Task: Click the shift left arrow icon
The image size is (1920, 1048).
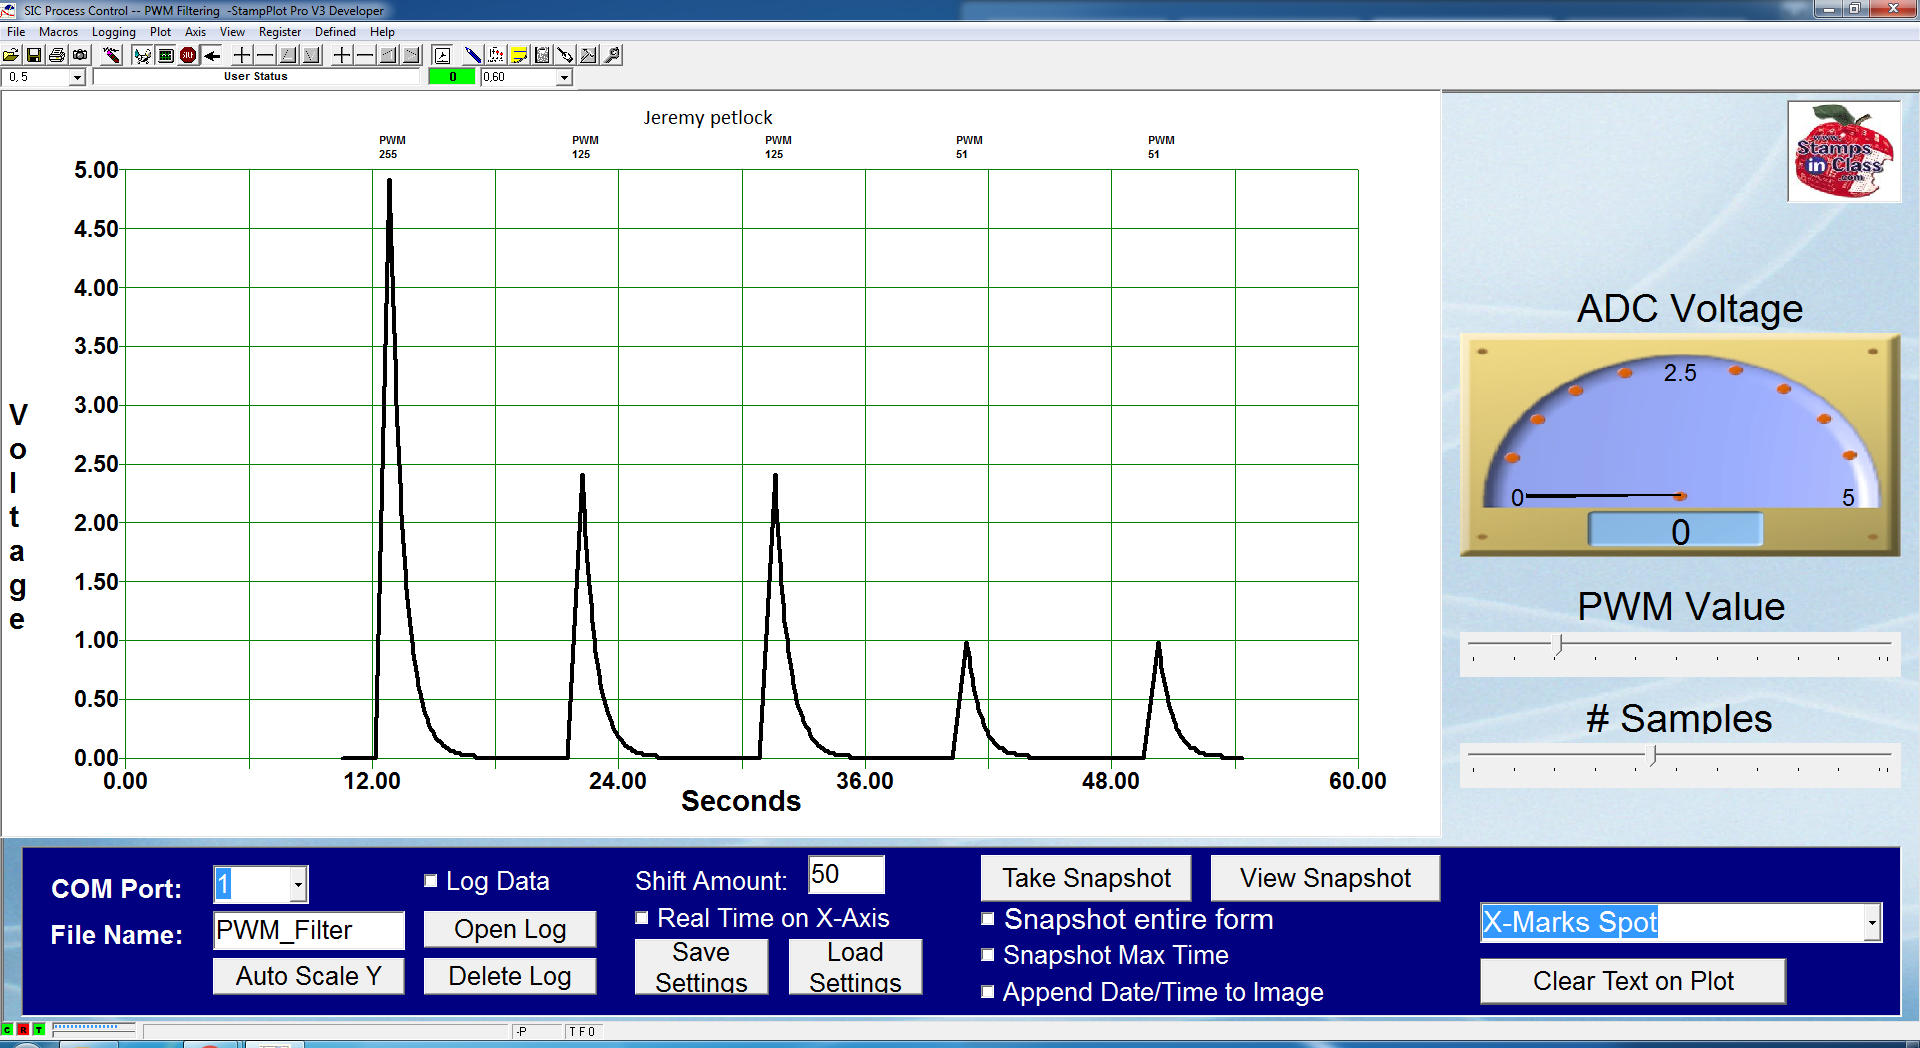Action: pos(388,55)
